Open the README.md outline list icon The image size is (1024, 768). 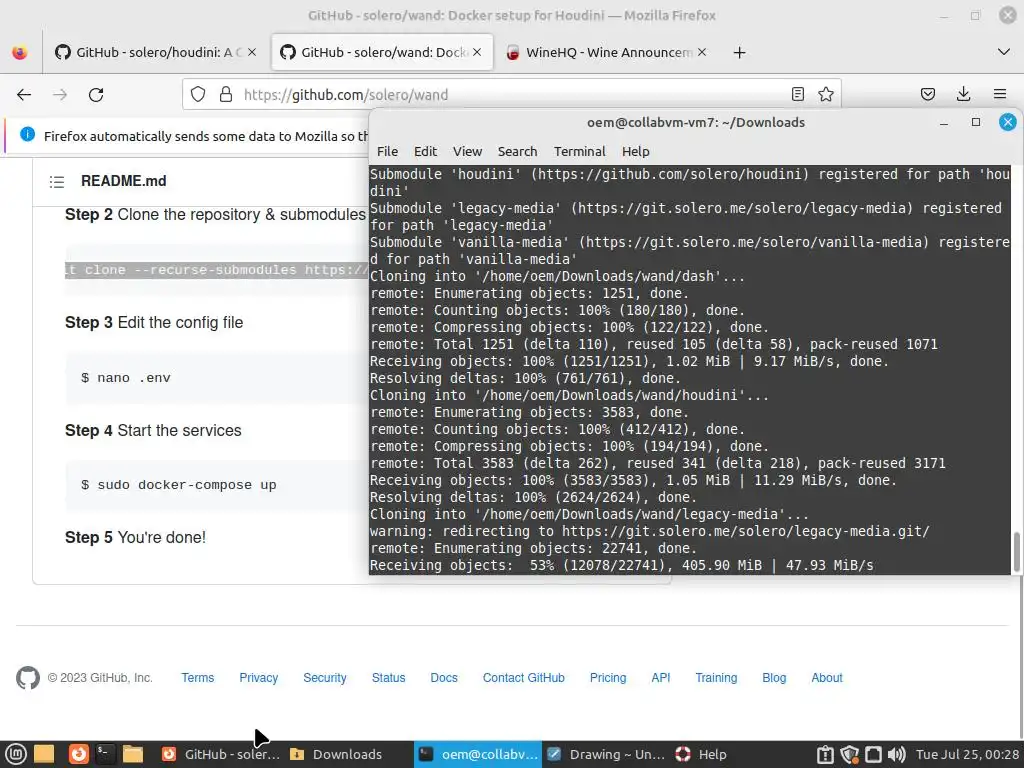click(57, 182)
